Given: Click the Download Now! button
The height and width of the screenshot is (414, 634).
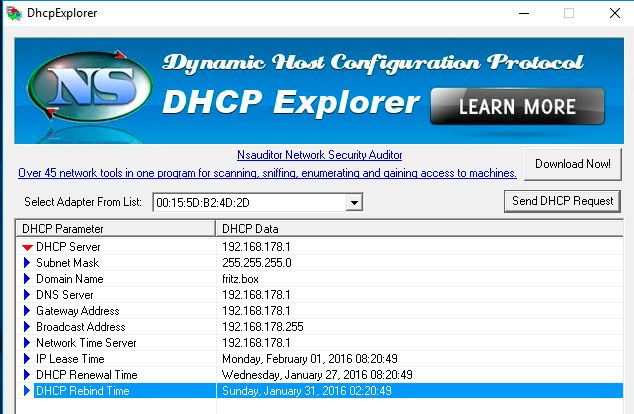Looking at the screenshot, I should point(573,164).
